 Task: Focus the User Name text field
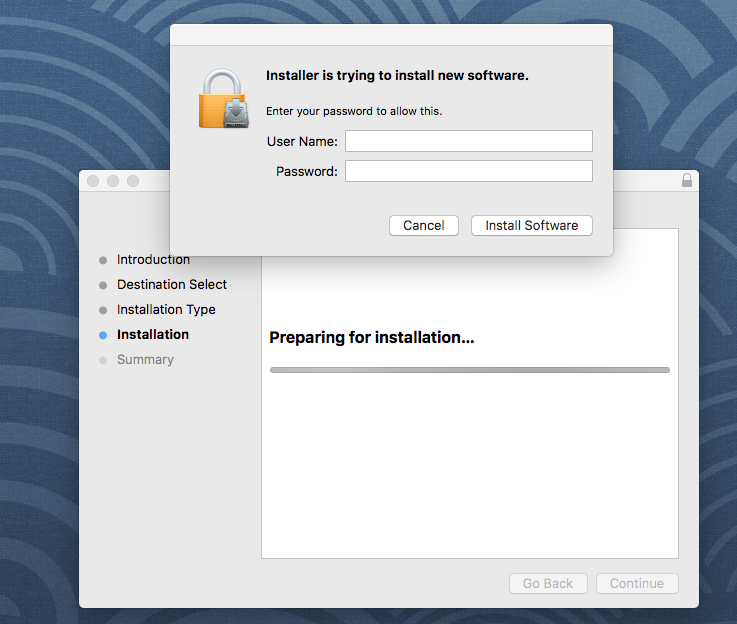pyautogui.click(x=468, y=141)
